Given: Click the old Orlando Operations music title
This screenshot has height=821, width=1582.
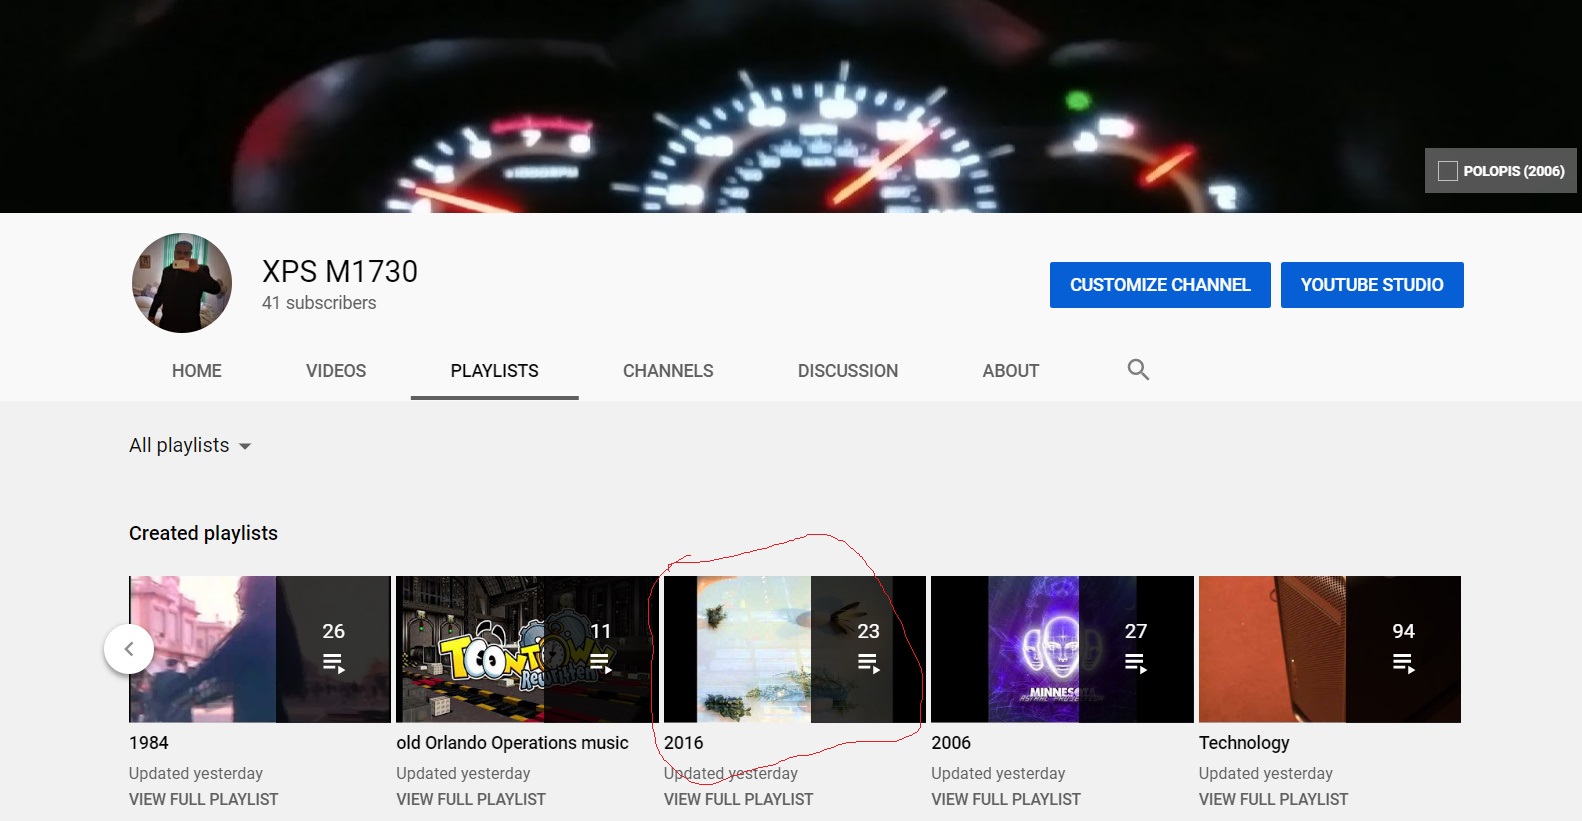Looking at the screenshot, I should 513,743.
